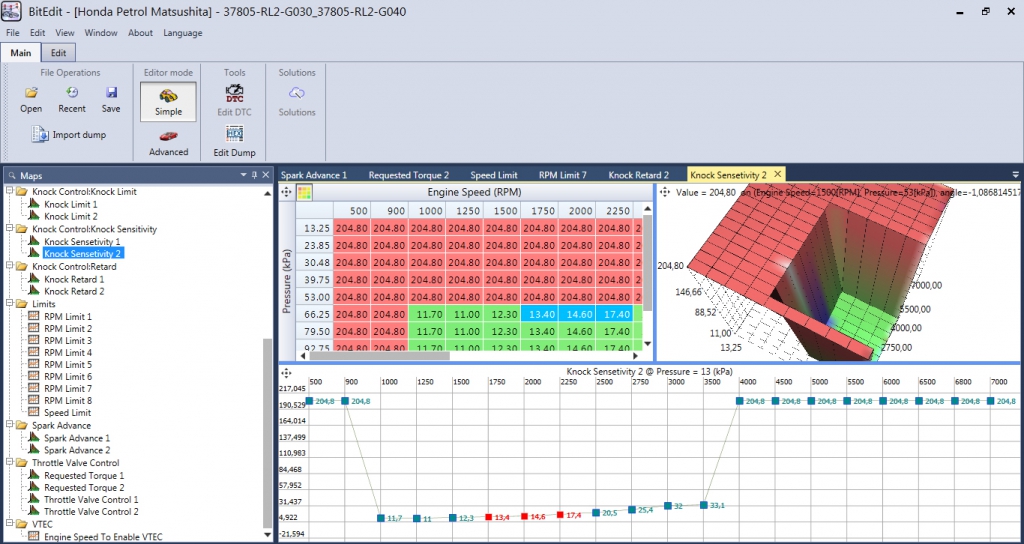Switch to the Edit ribbon tab
The image size is (1024, 544).
point(58,52)
